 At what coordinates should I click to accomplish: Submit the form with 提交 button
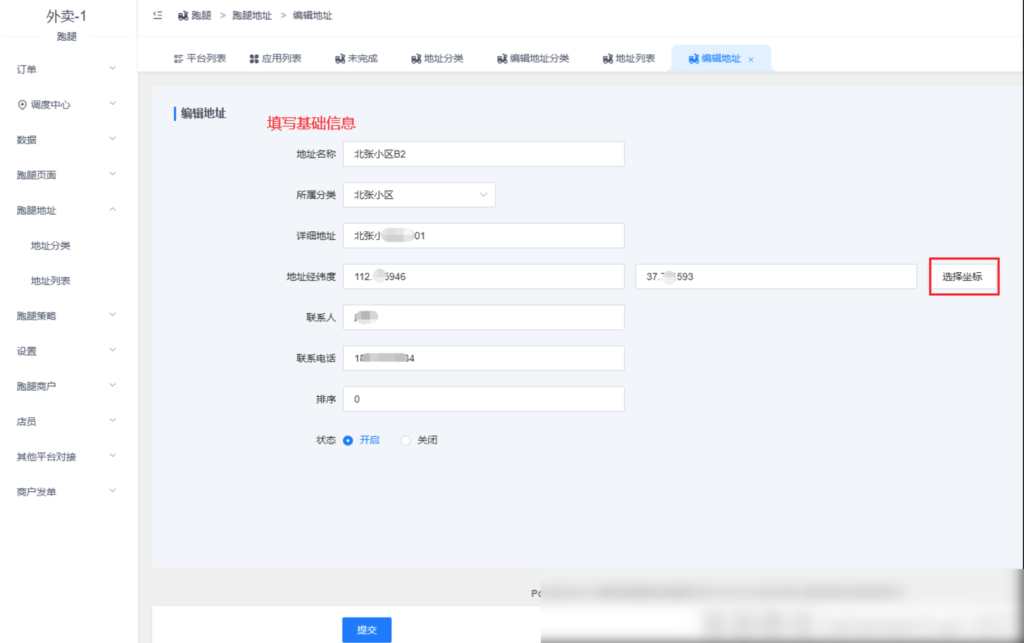(366, 630)
